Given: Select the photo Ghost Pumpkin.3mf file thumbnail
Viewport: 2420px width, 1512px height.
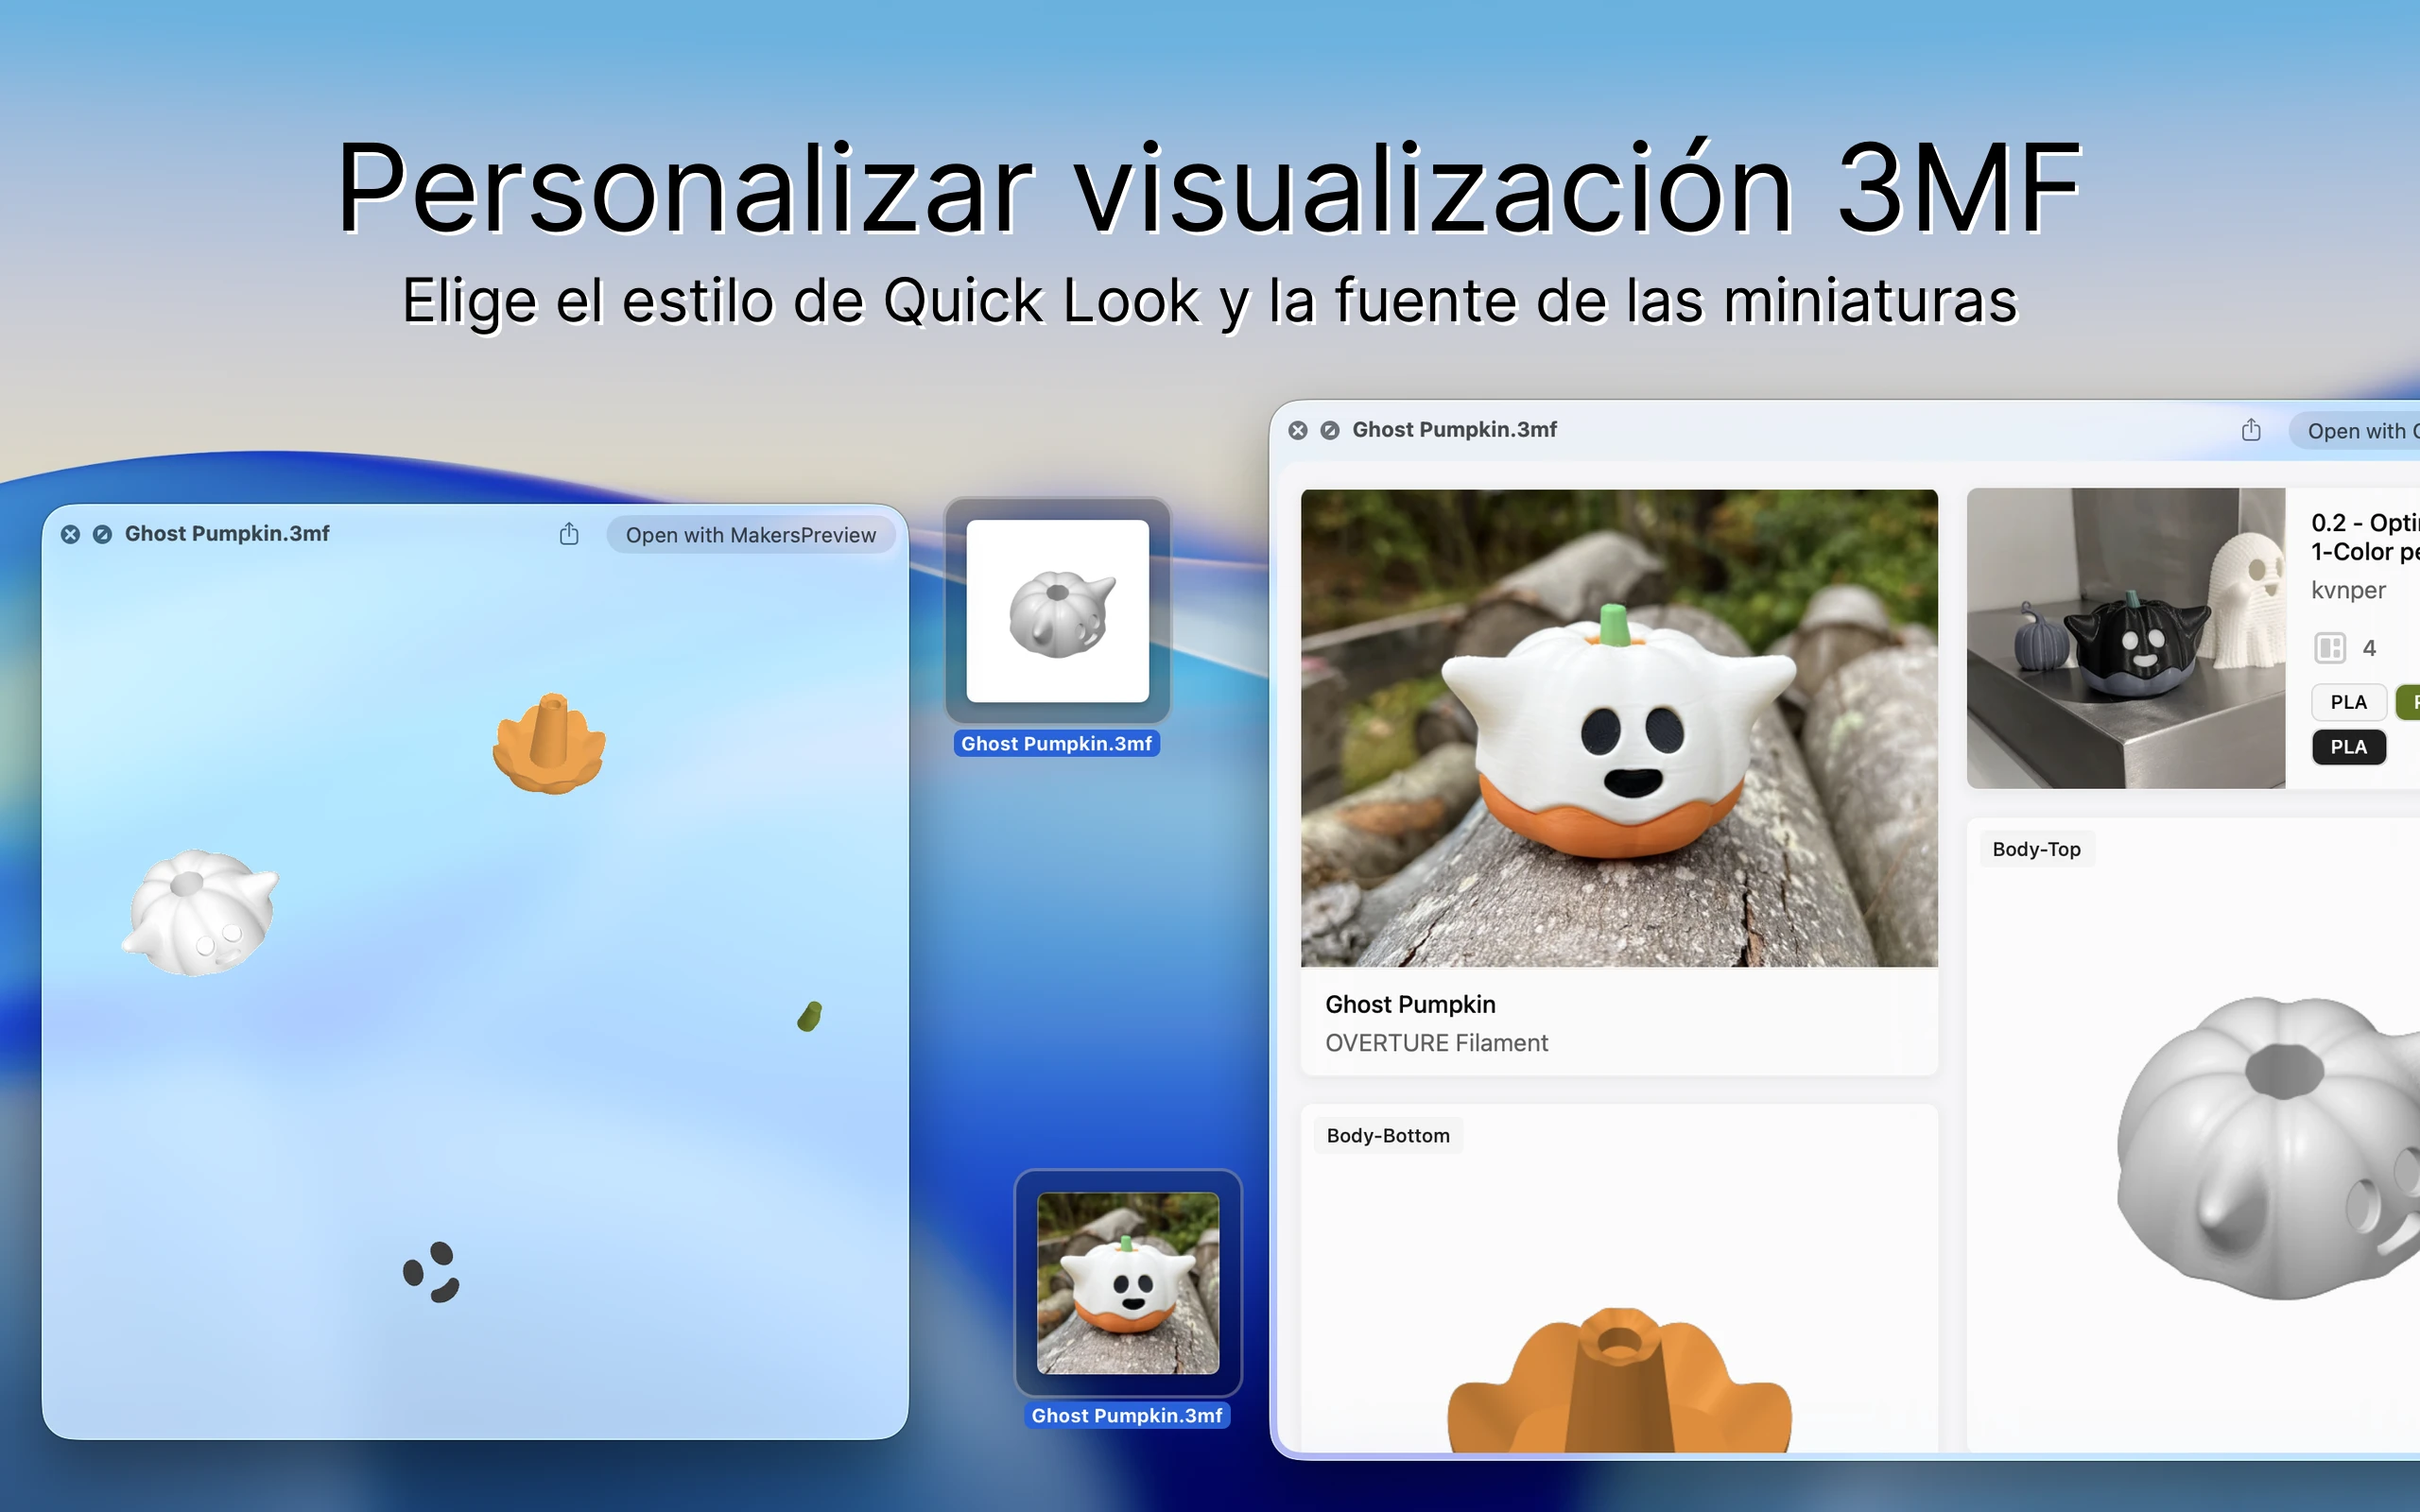Looking at the screenshot, I should pos(1128,1283).
